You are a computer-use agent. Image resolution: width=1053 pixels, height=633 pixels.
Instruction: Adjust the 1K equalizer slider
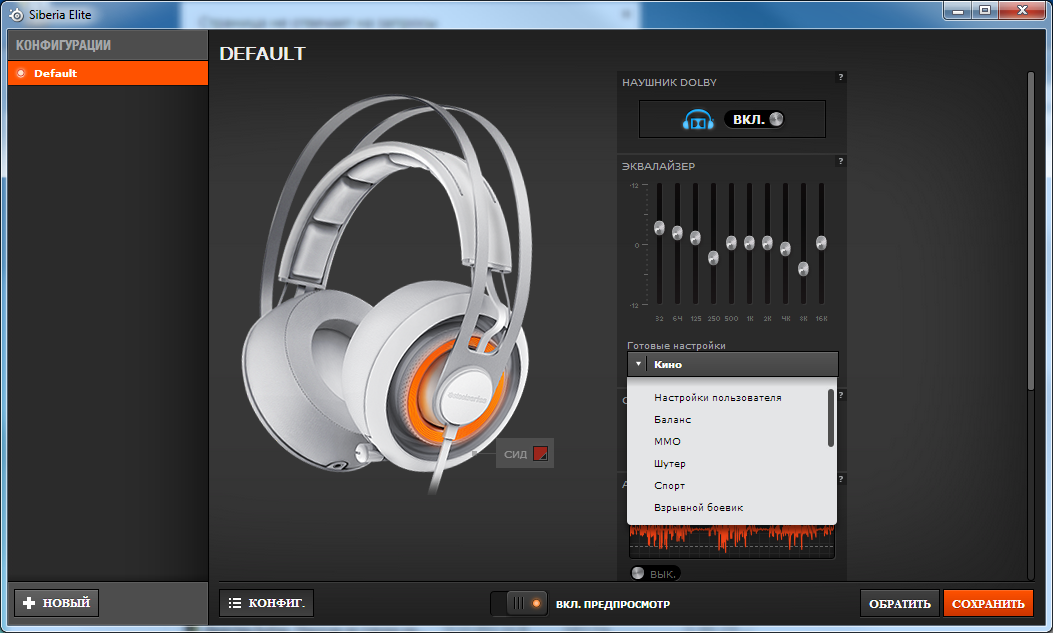(749, 242)
